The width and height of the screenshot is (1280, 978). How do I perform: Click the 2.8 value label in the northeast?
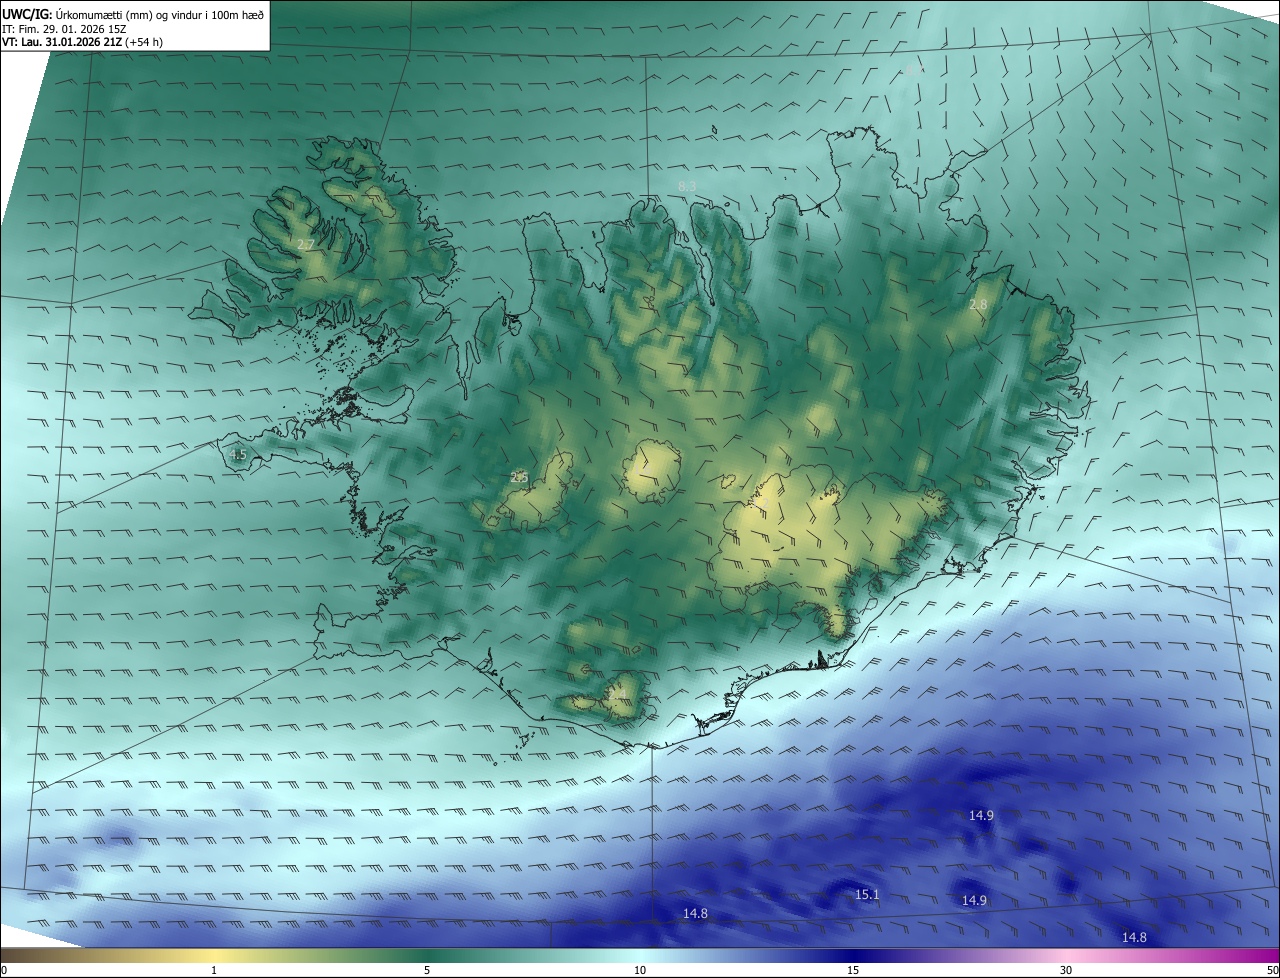(x=978, y=304)
